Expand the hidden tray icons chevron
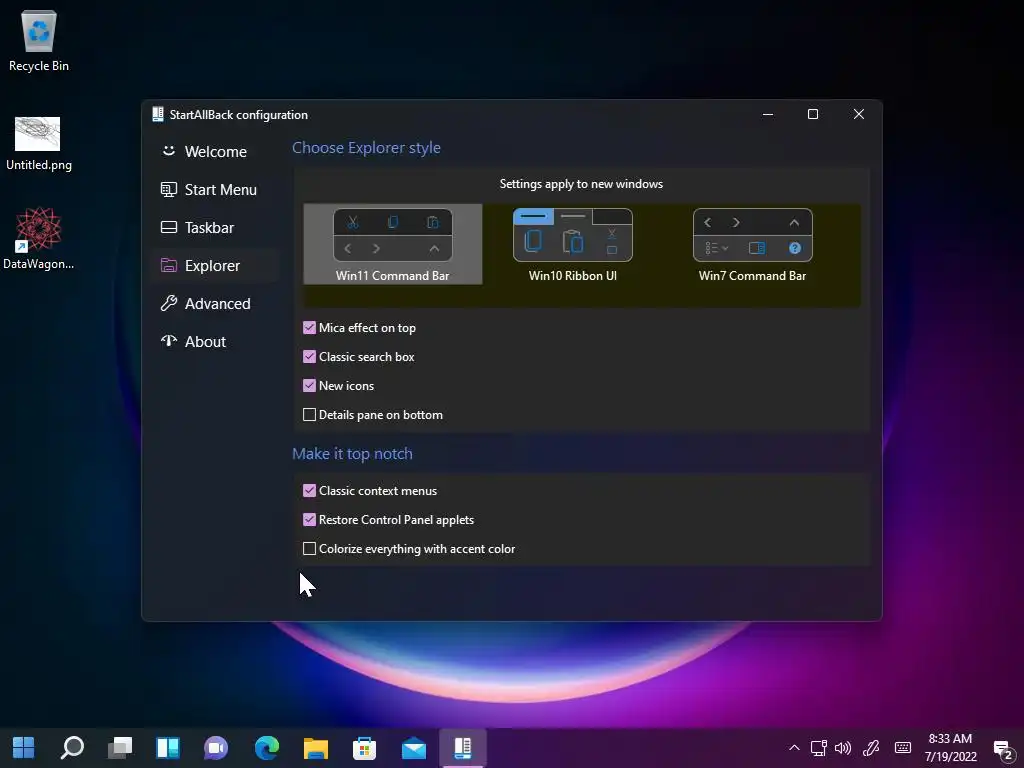Viewport: 1024px width, 768px height. click(794, 748)
